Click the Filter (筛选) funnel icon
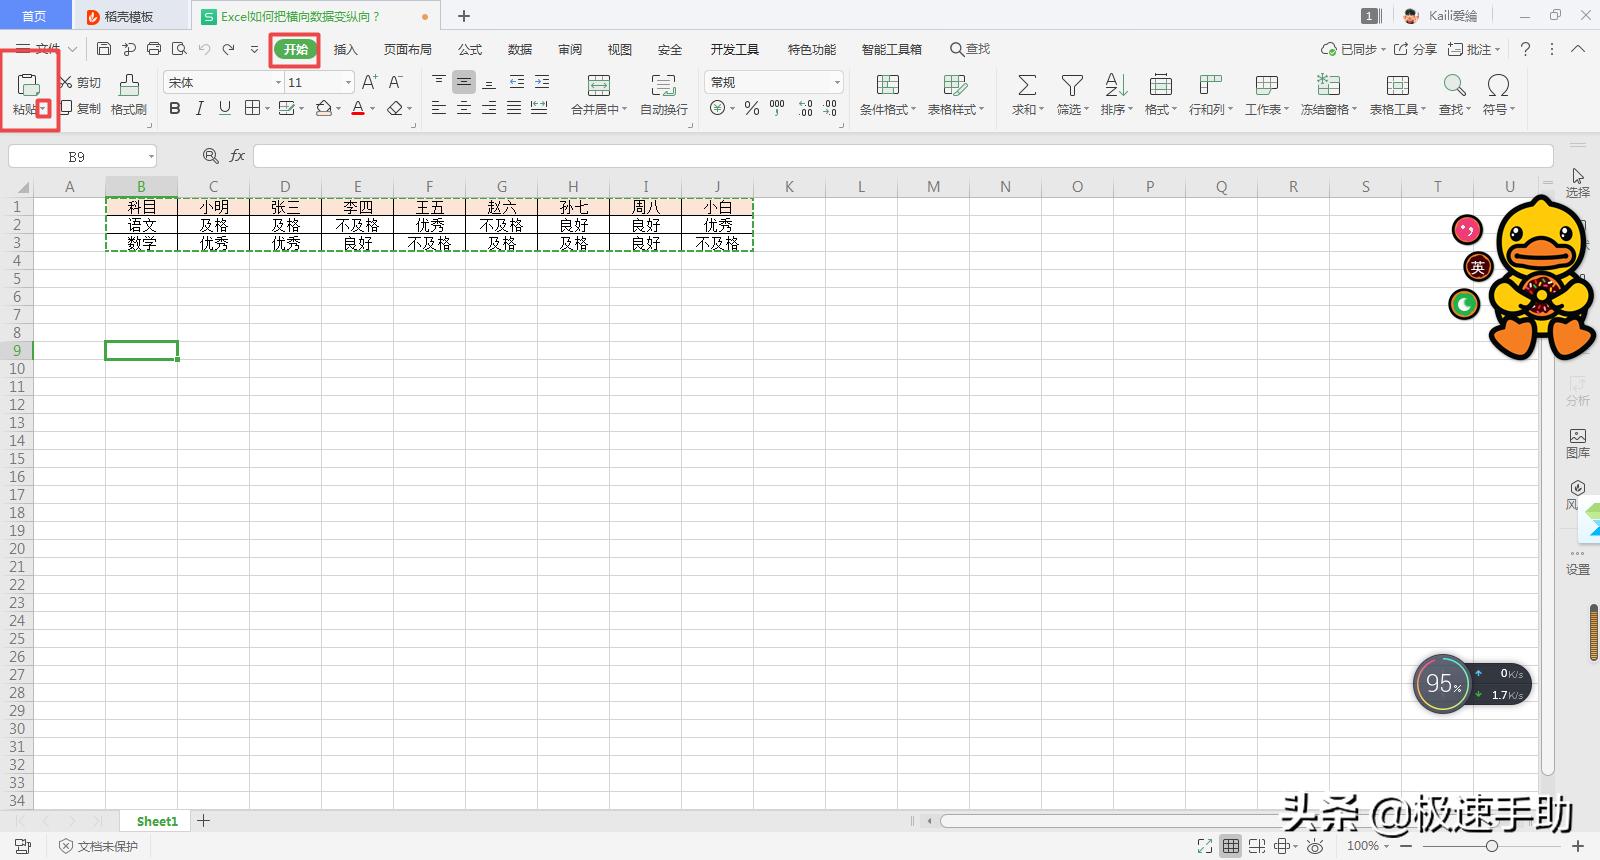The width and height of the screenshot is (1600, 860). (1072, 86)
